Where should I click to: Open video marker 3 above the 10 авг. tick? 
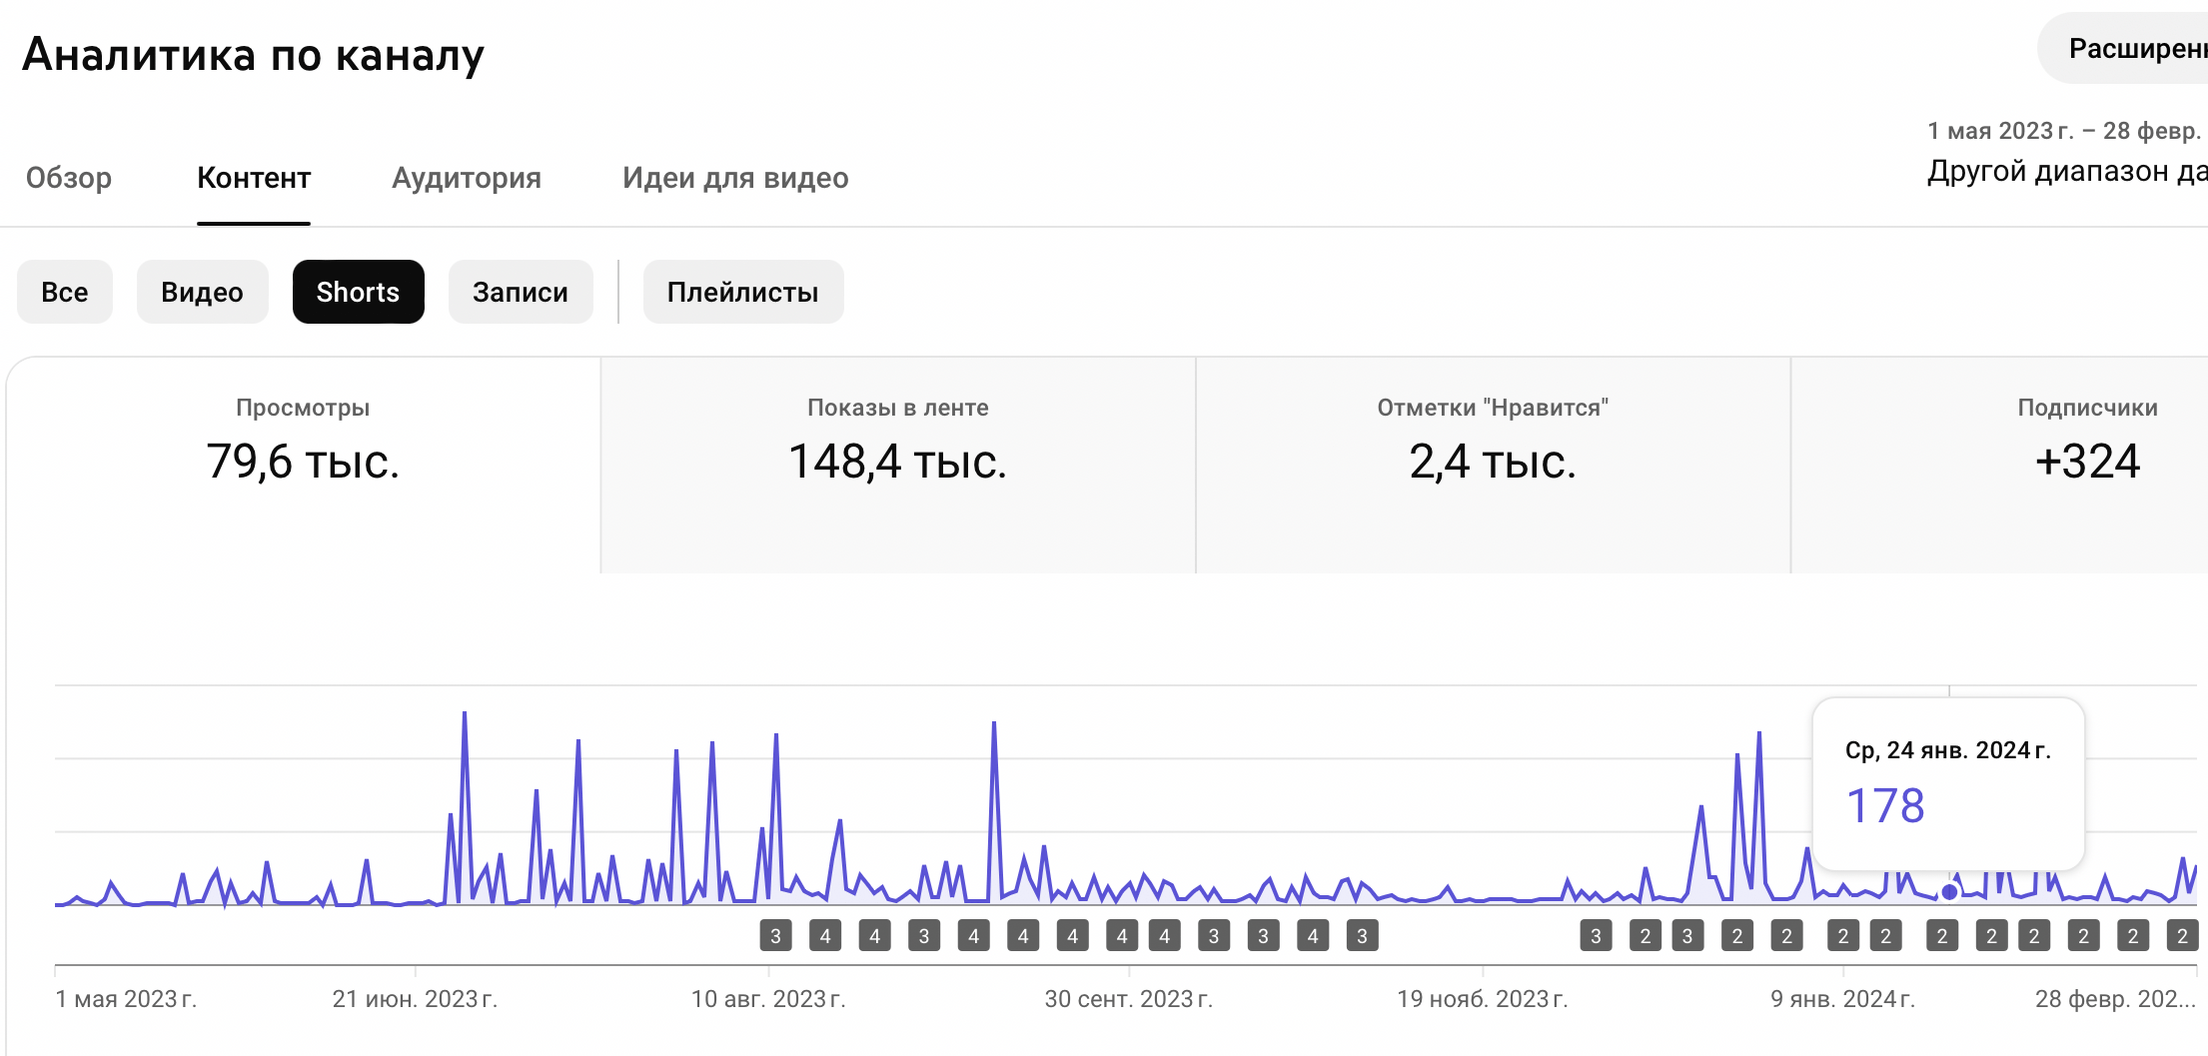[x=775, y=936]
